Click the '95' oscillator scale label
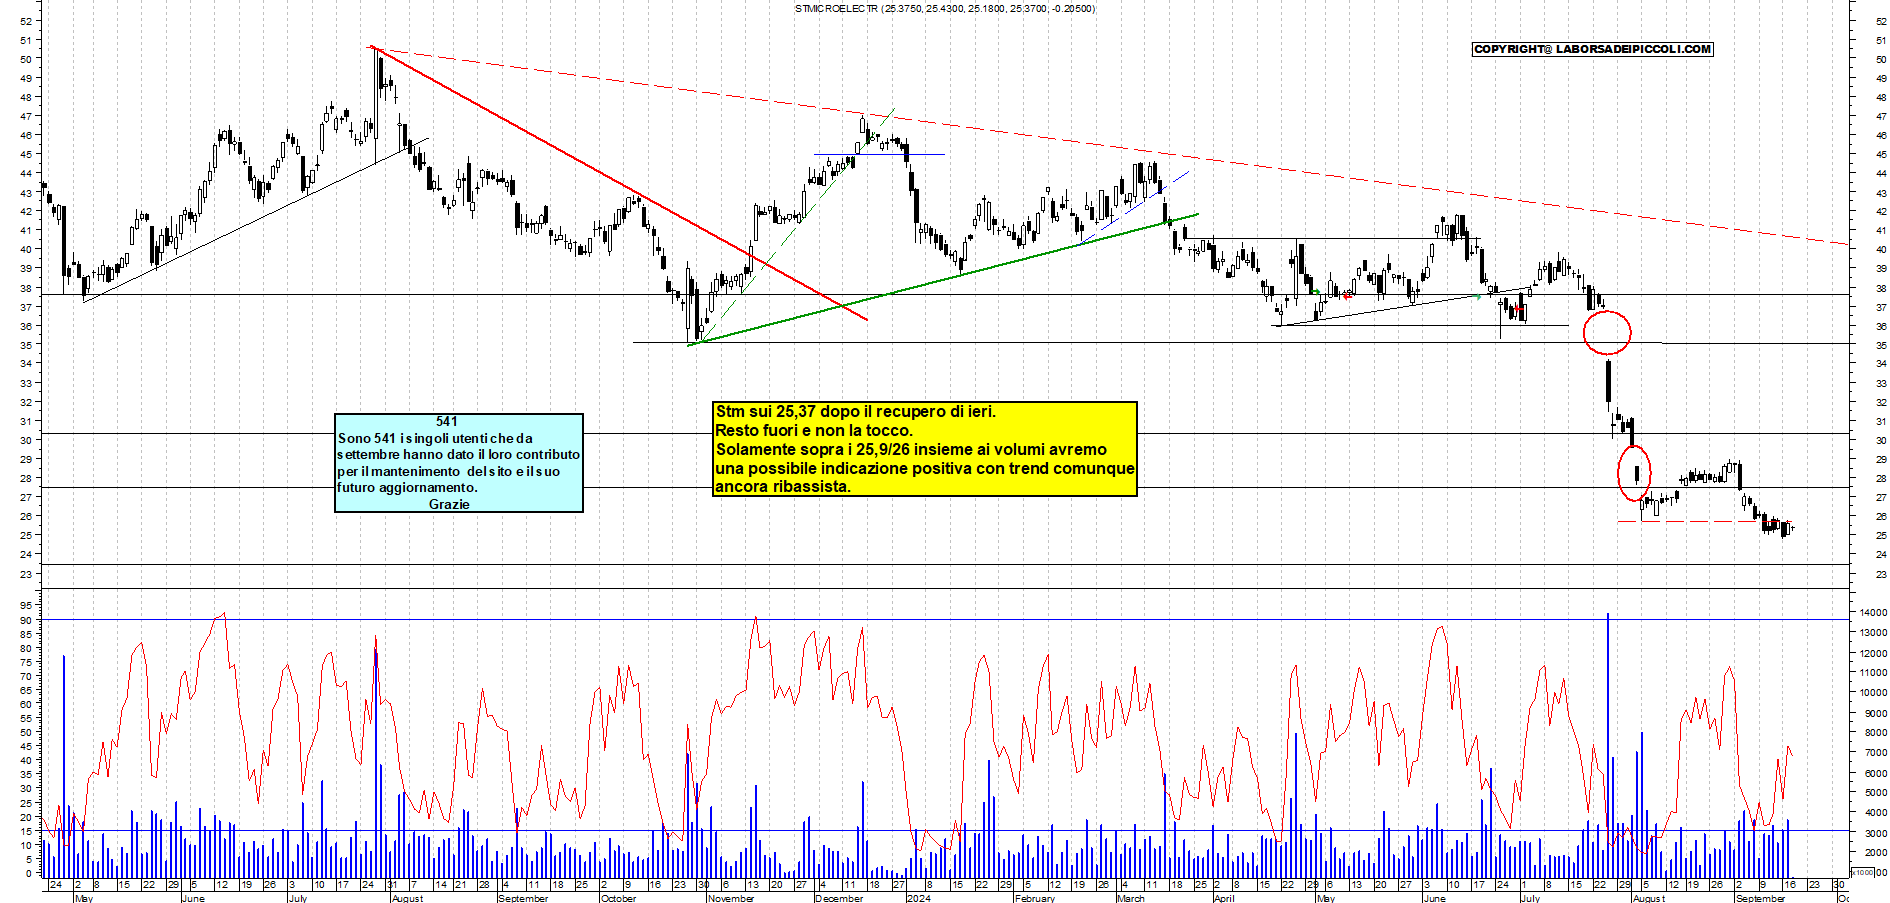The height and width of the screenshot is (903, 1890). click(x=26, y=606)
